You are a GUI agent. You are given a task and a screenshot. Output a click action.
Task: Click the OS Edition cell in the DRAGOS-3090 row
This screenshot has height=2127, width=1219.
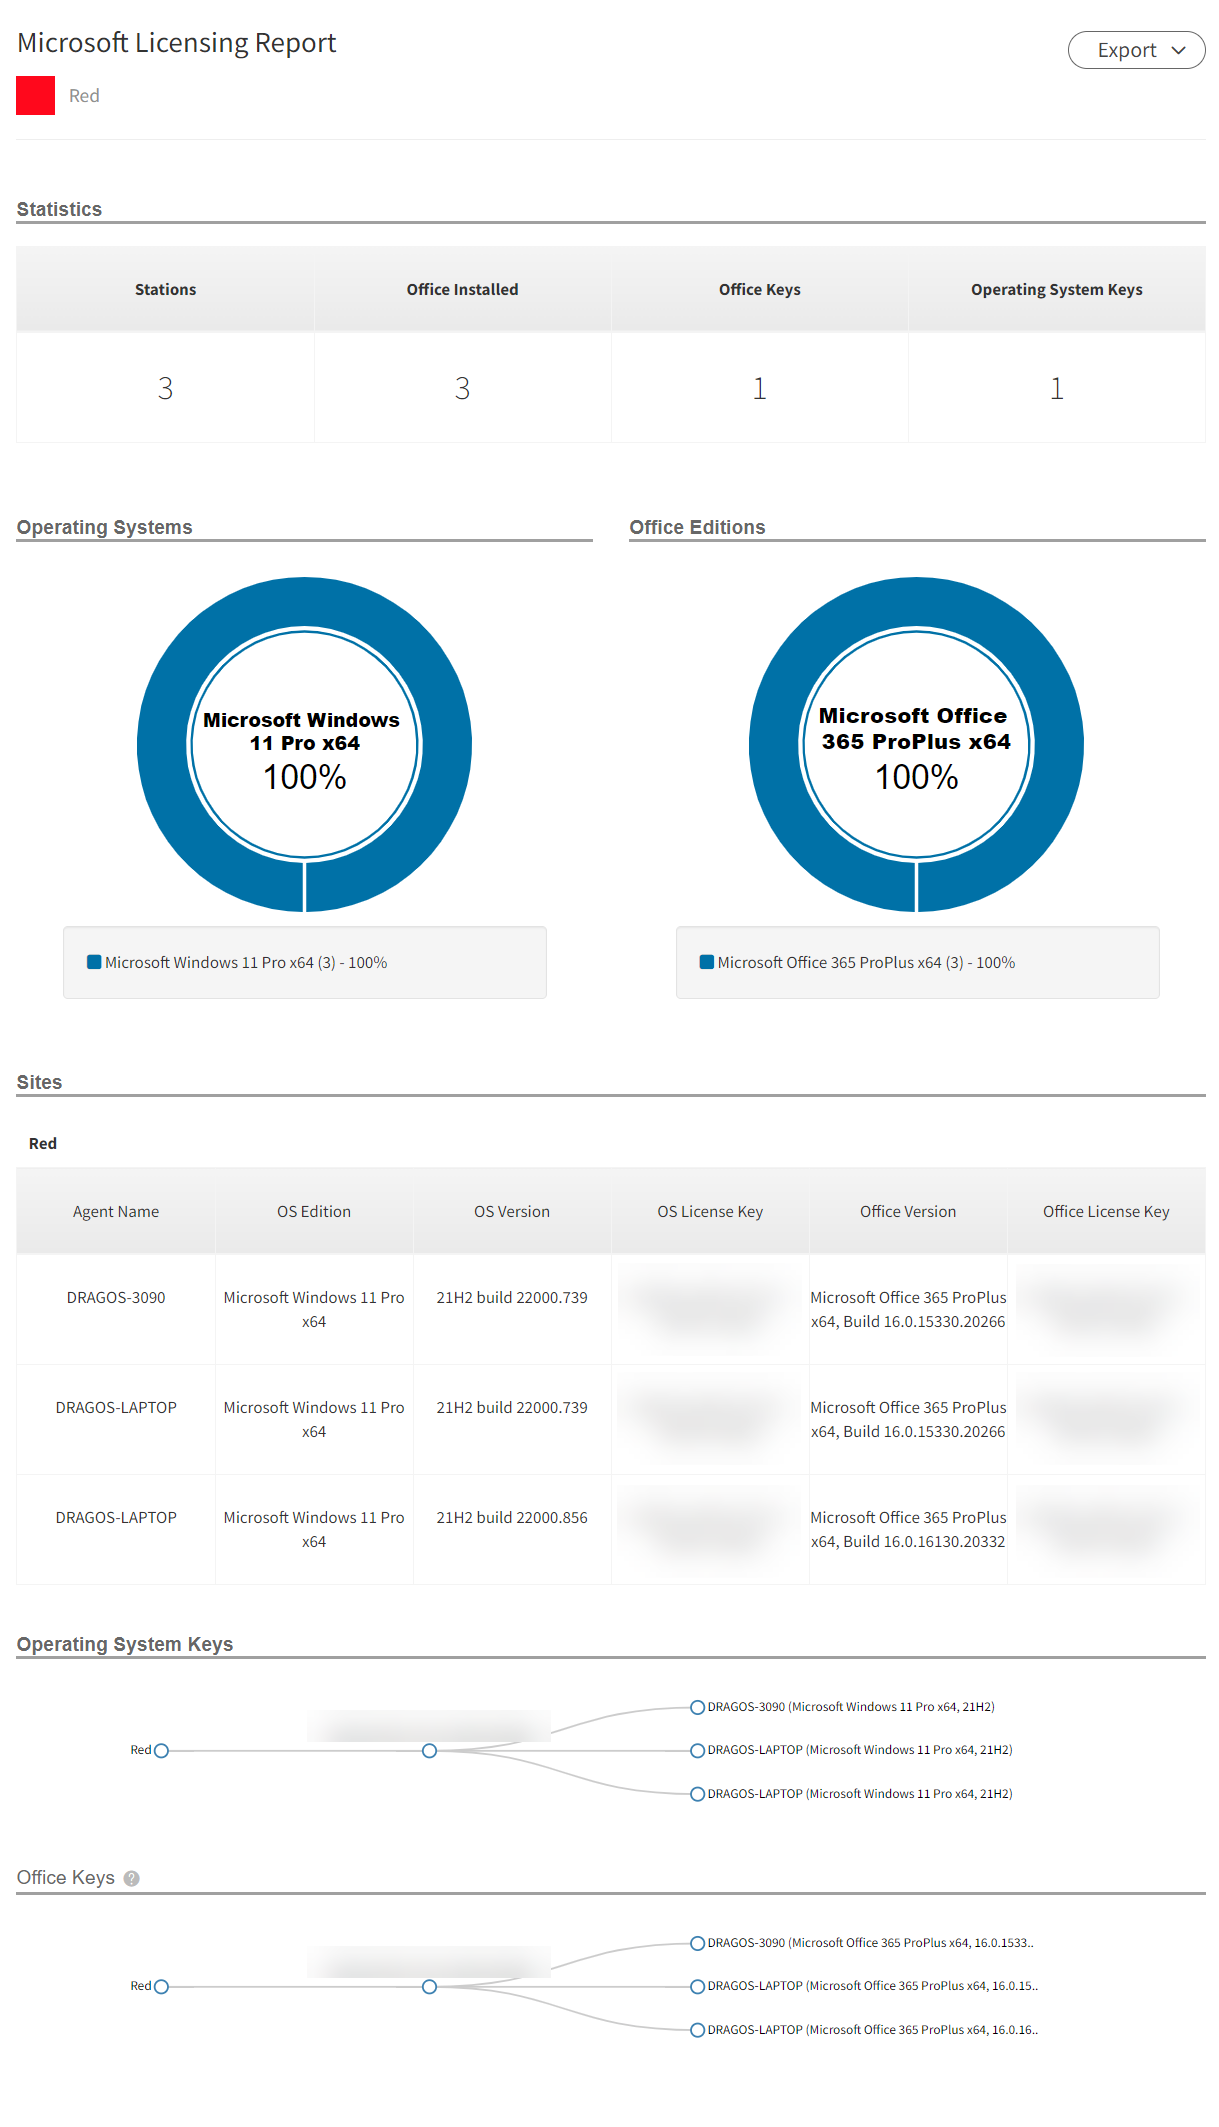[314, 1309]
